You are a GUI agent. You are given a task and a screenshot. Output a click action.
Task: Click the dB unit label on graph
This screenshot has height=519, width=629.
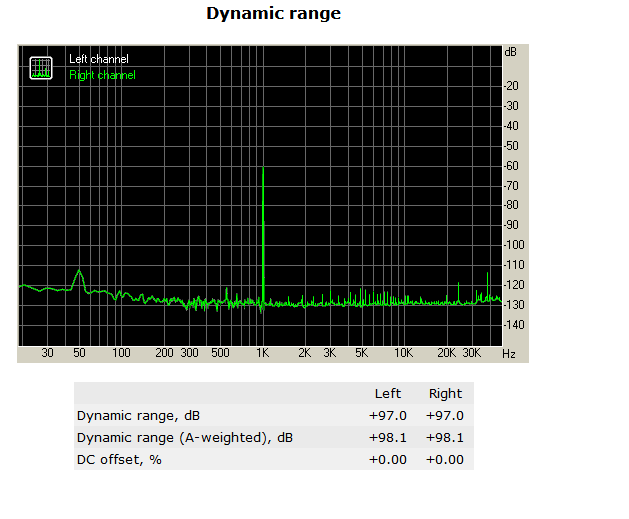pos(511,52)
